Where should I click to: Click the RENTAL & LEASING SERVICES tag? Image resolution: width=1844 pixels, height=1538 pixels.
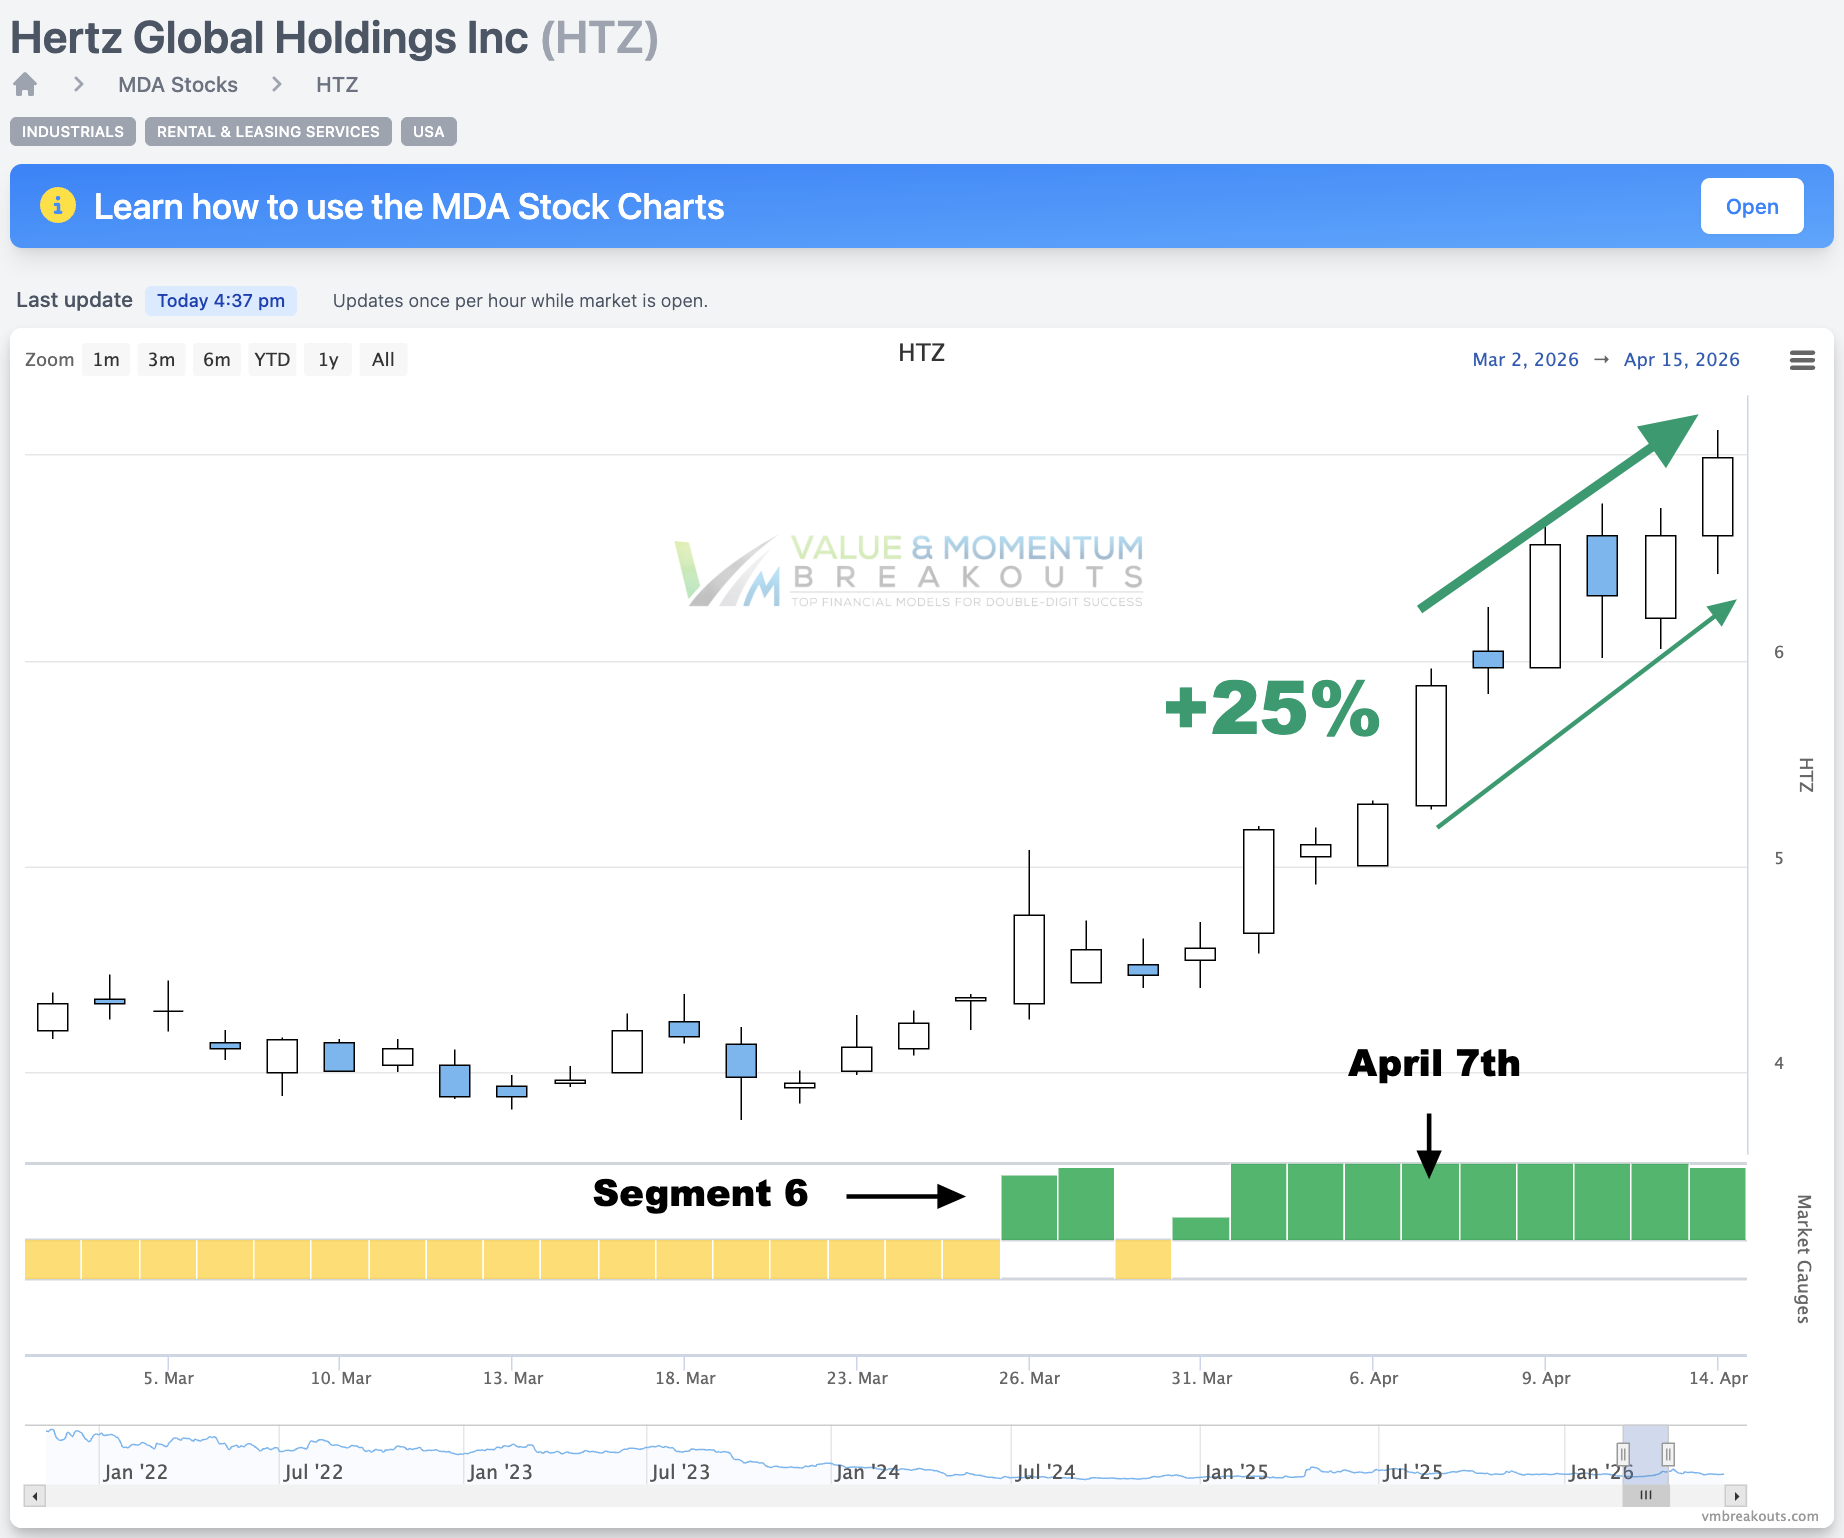268,132
